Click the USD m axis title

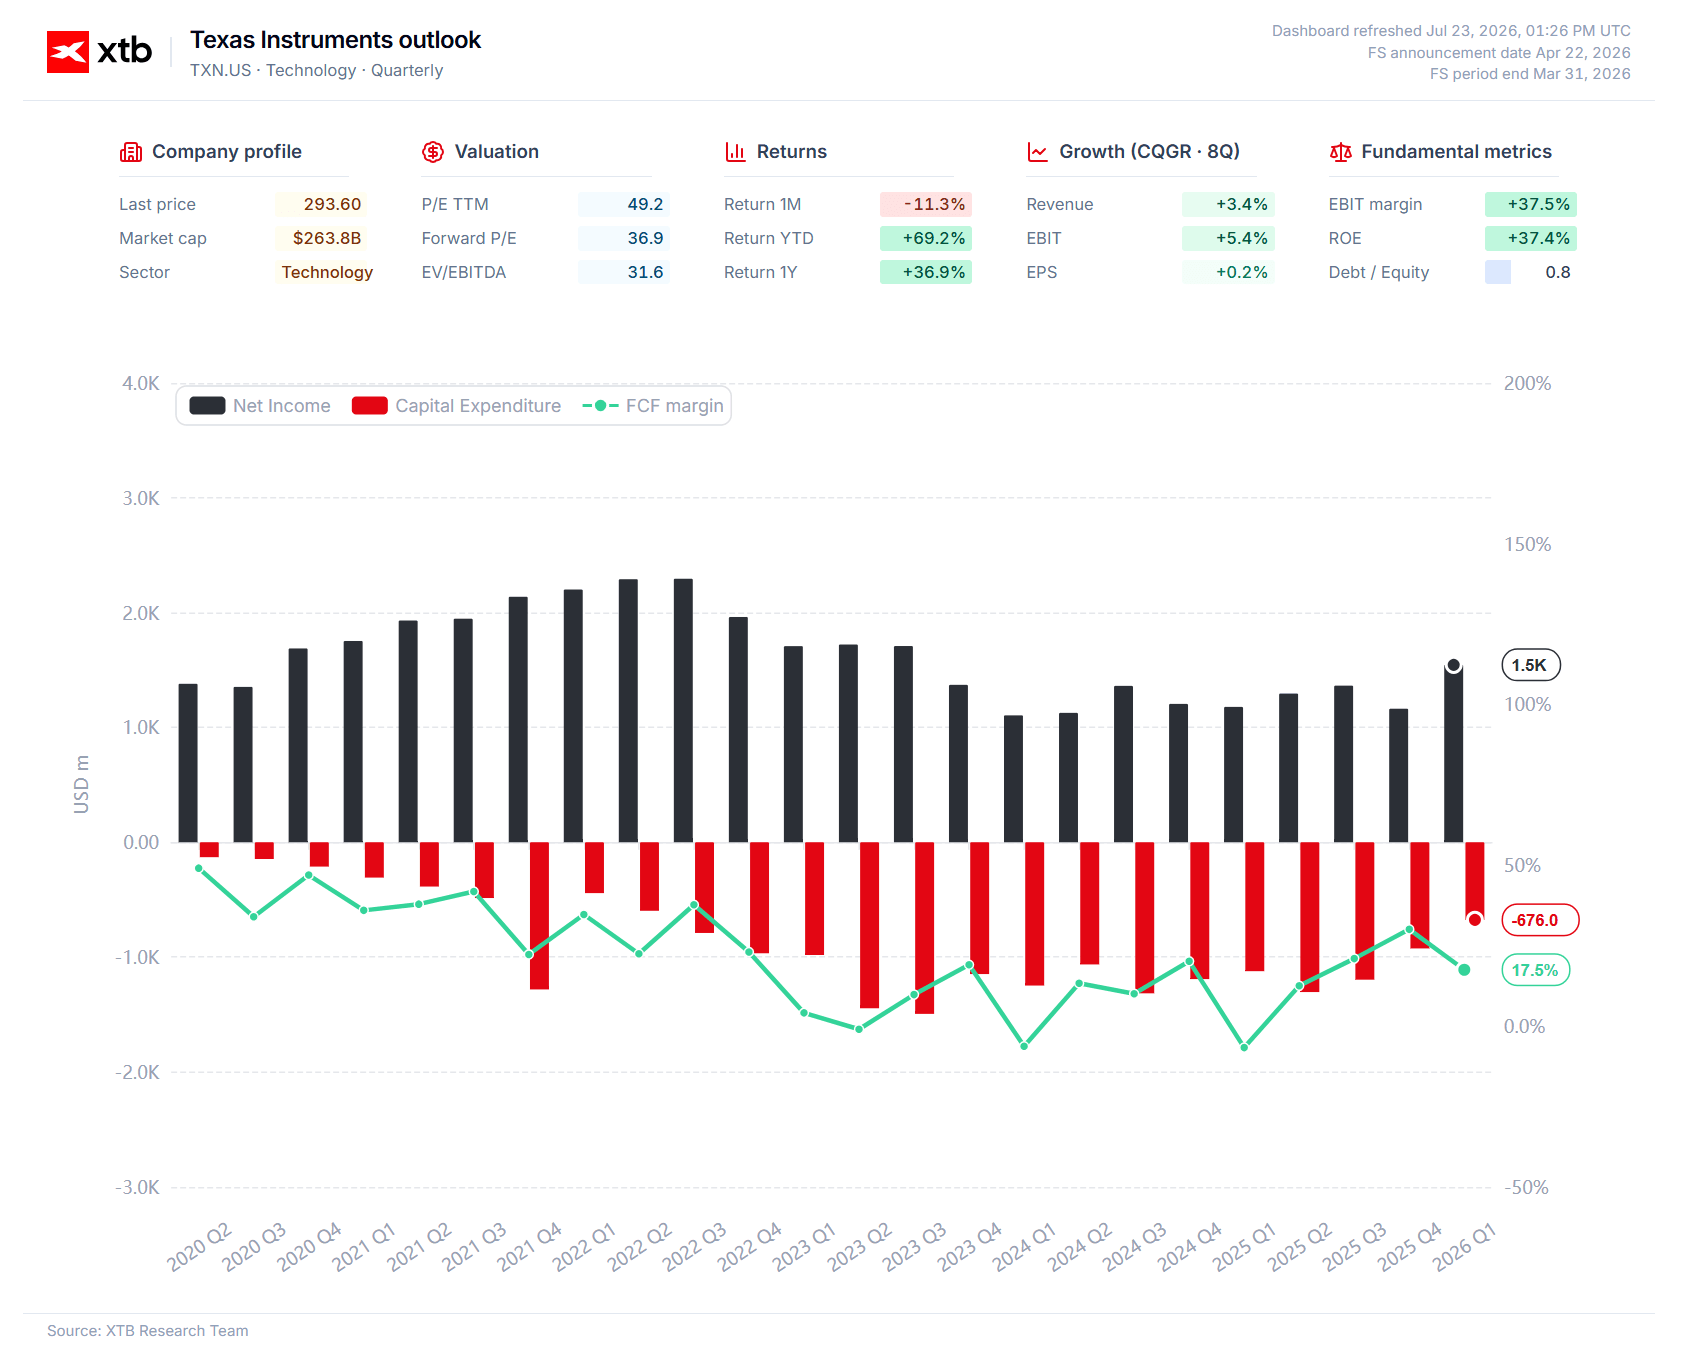click(x=81, y=784)
